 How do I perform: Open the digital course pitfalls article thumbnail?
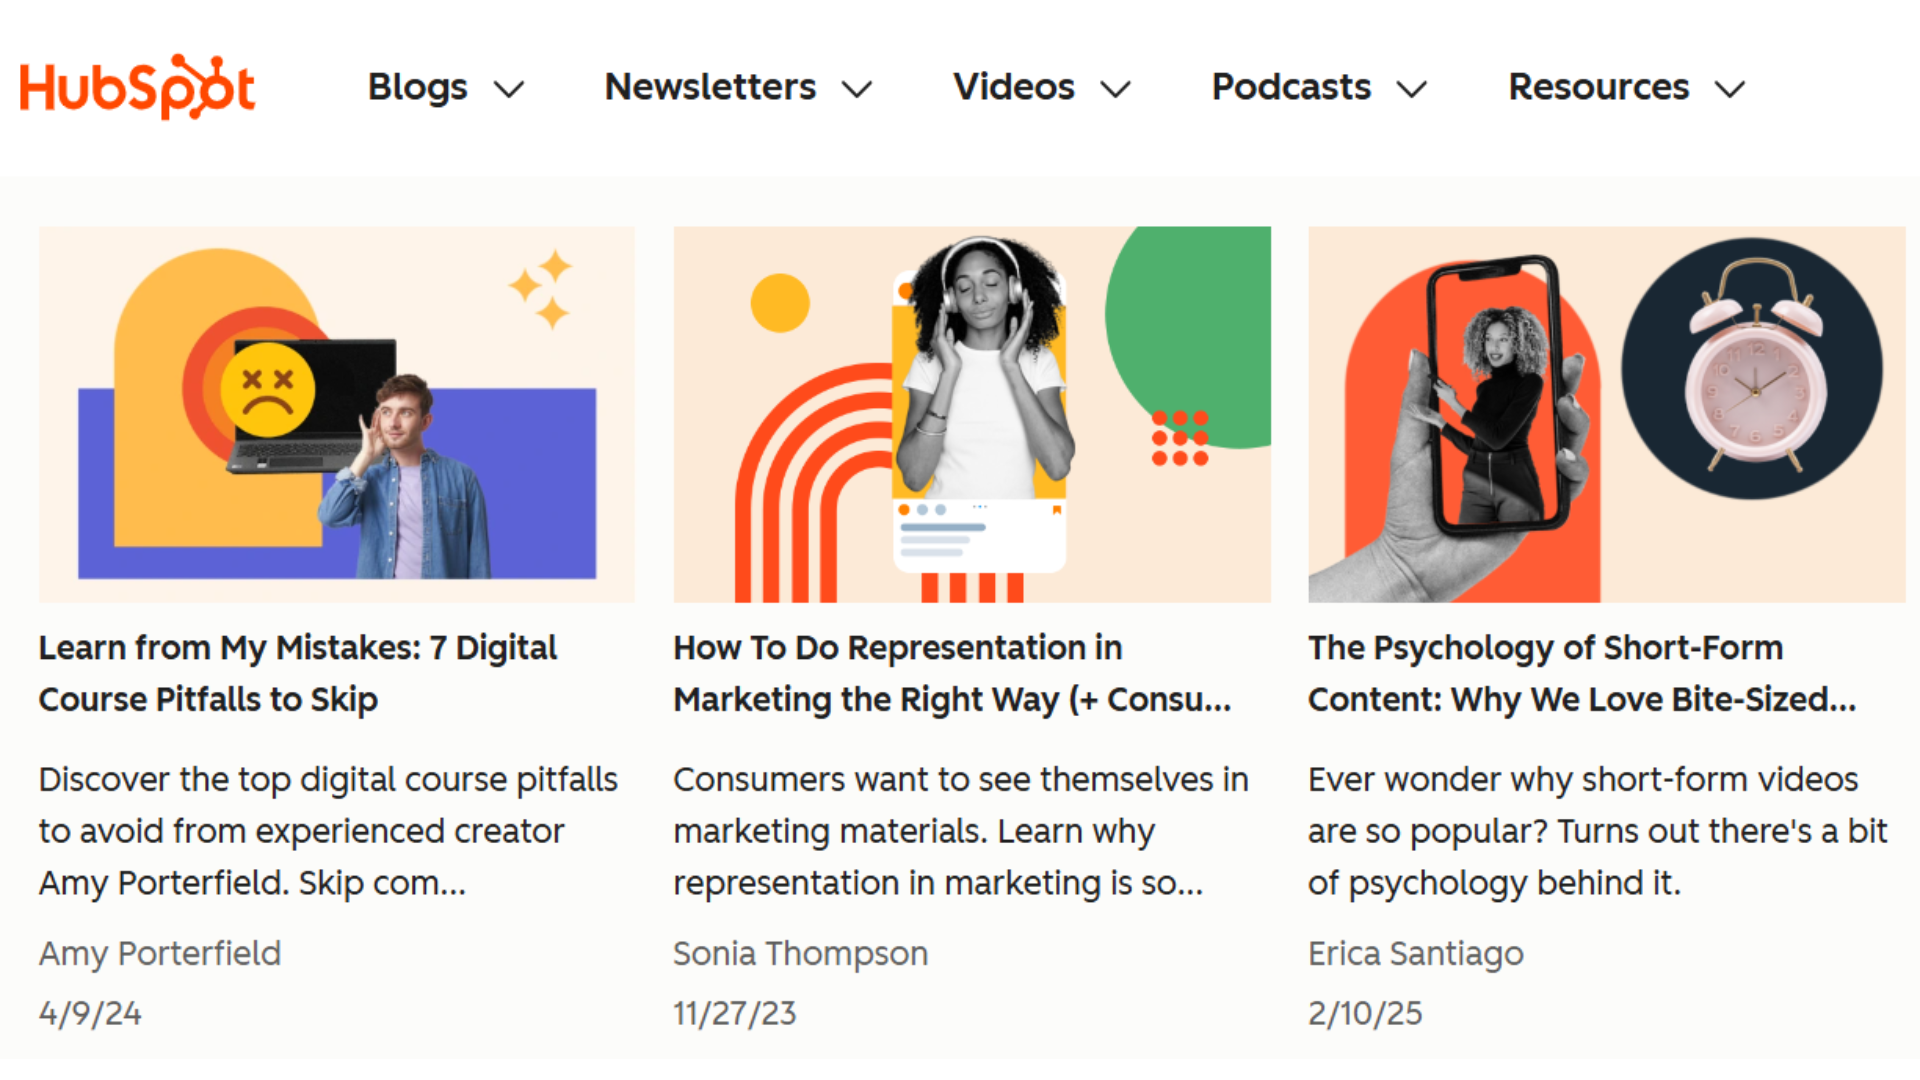click(x=337, y=414)
